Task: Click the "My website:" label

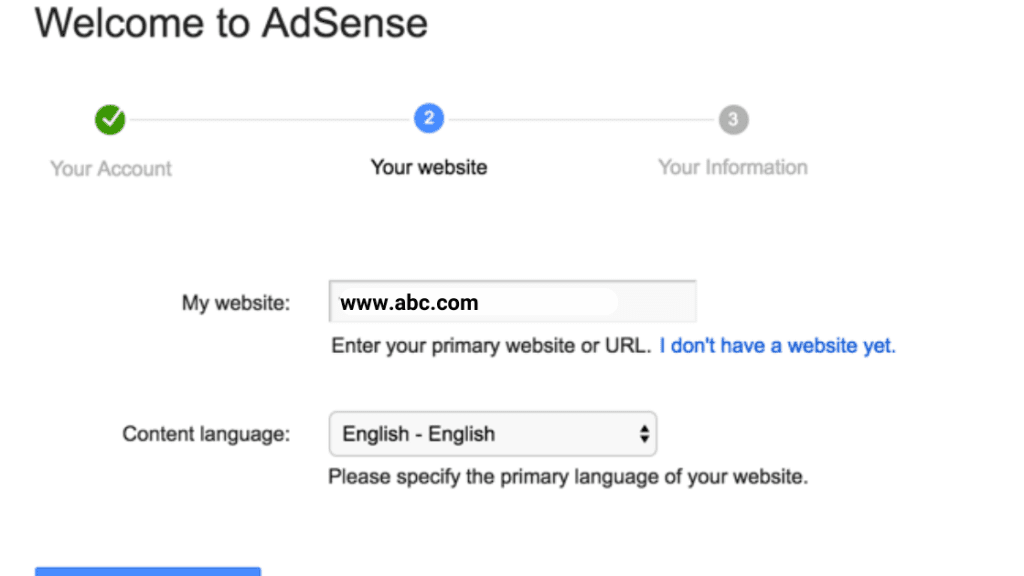Action: point(236,303)
